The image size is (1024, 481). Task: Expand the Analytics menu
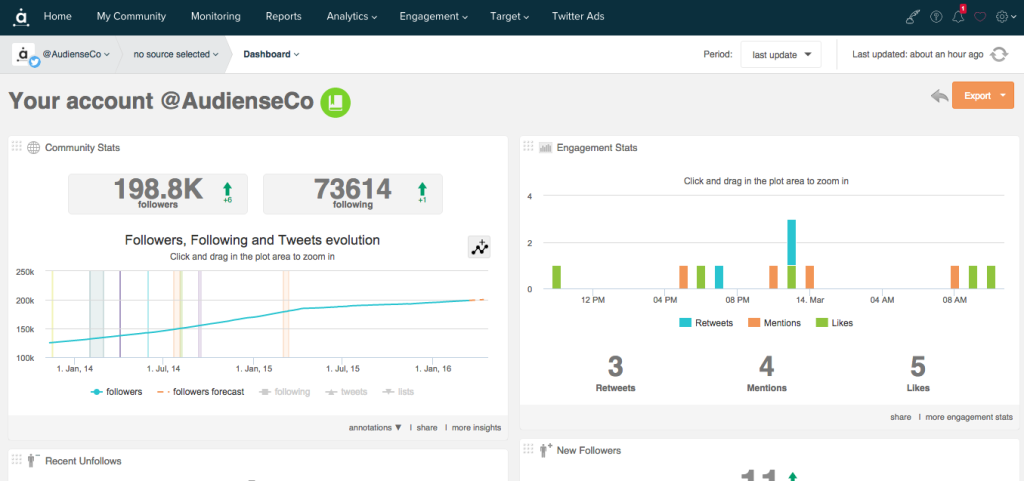[x=352, y=16]
